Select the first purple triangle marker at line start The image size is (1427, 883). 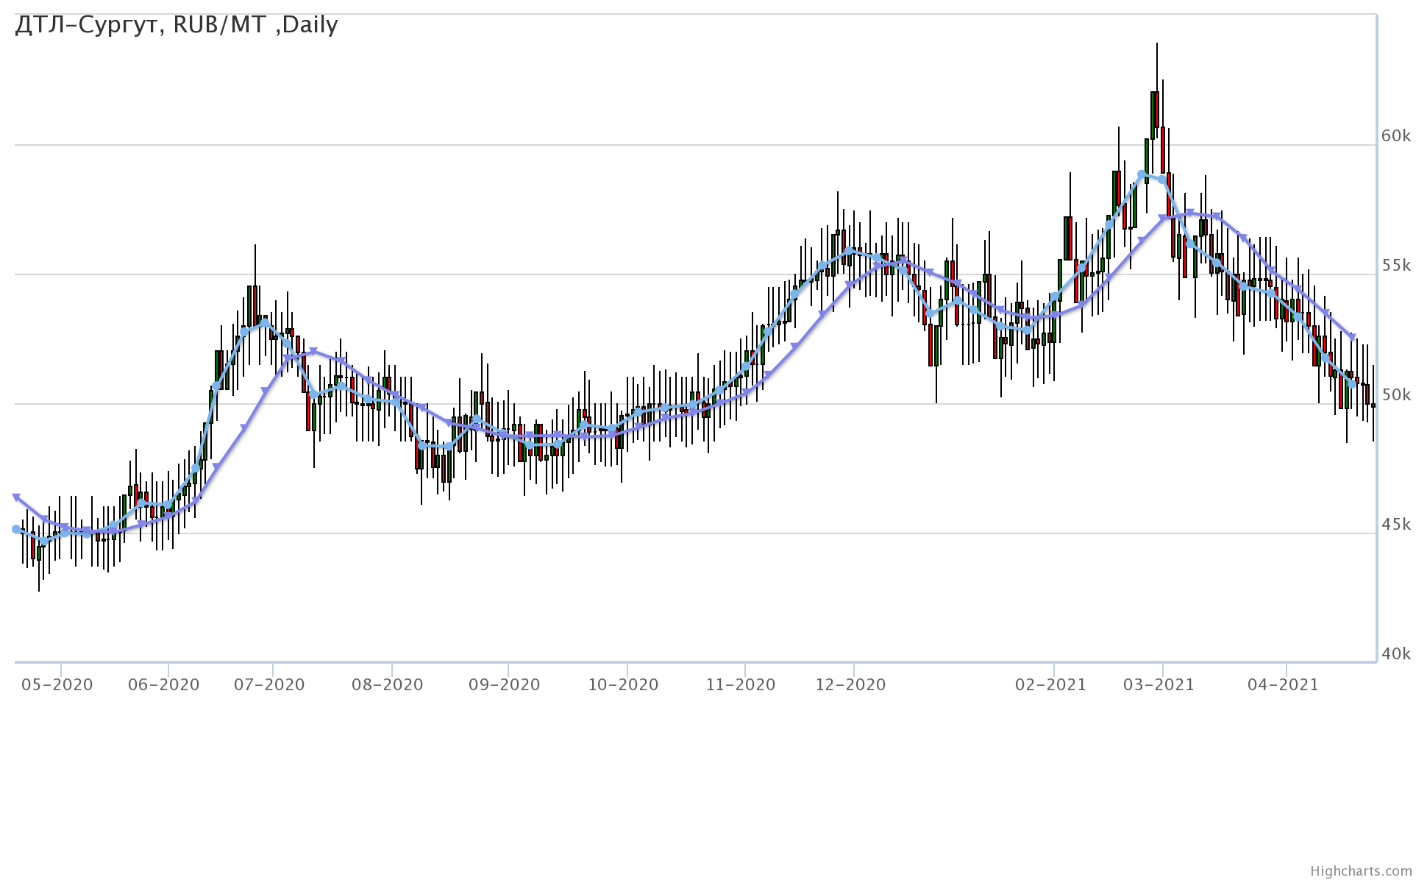tap(16, 497)
